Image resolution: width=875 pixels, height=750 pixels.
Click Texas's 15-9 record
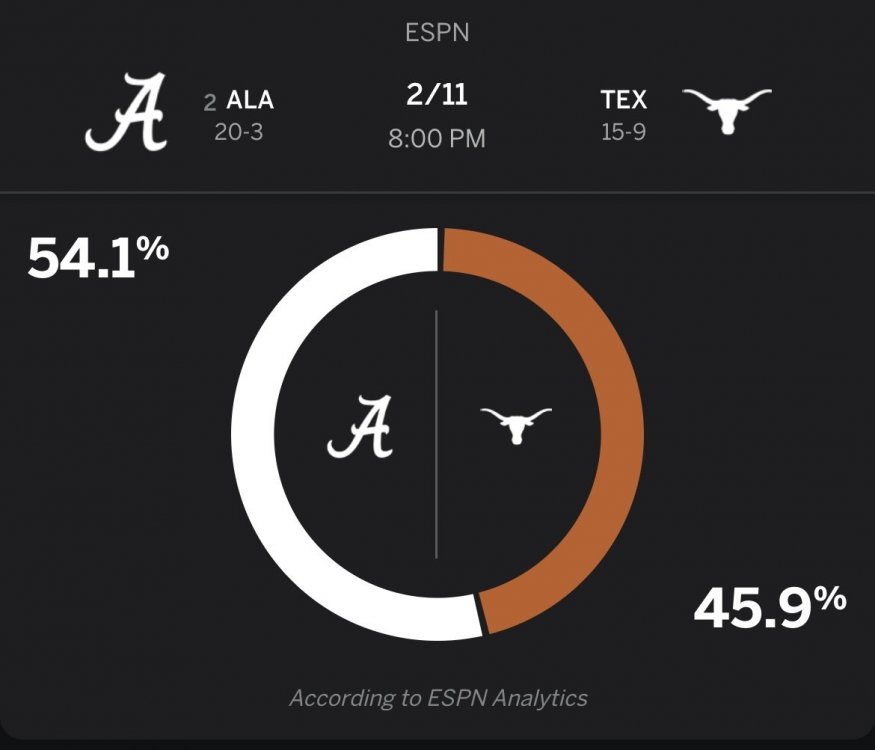(623, 131)
